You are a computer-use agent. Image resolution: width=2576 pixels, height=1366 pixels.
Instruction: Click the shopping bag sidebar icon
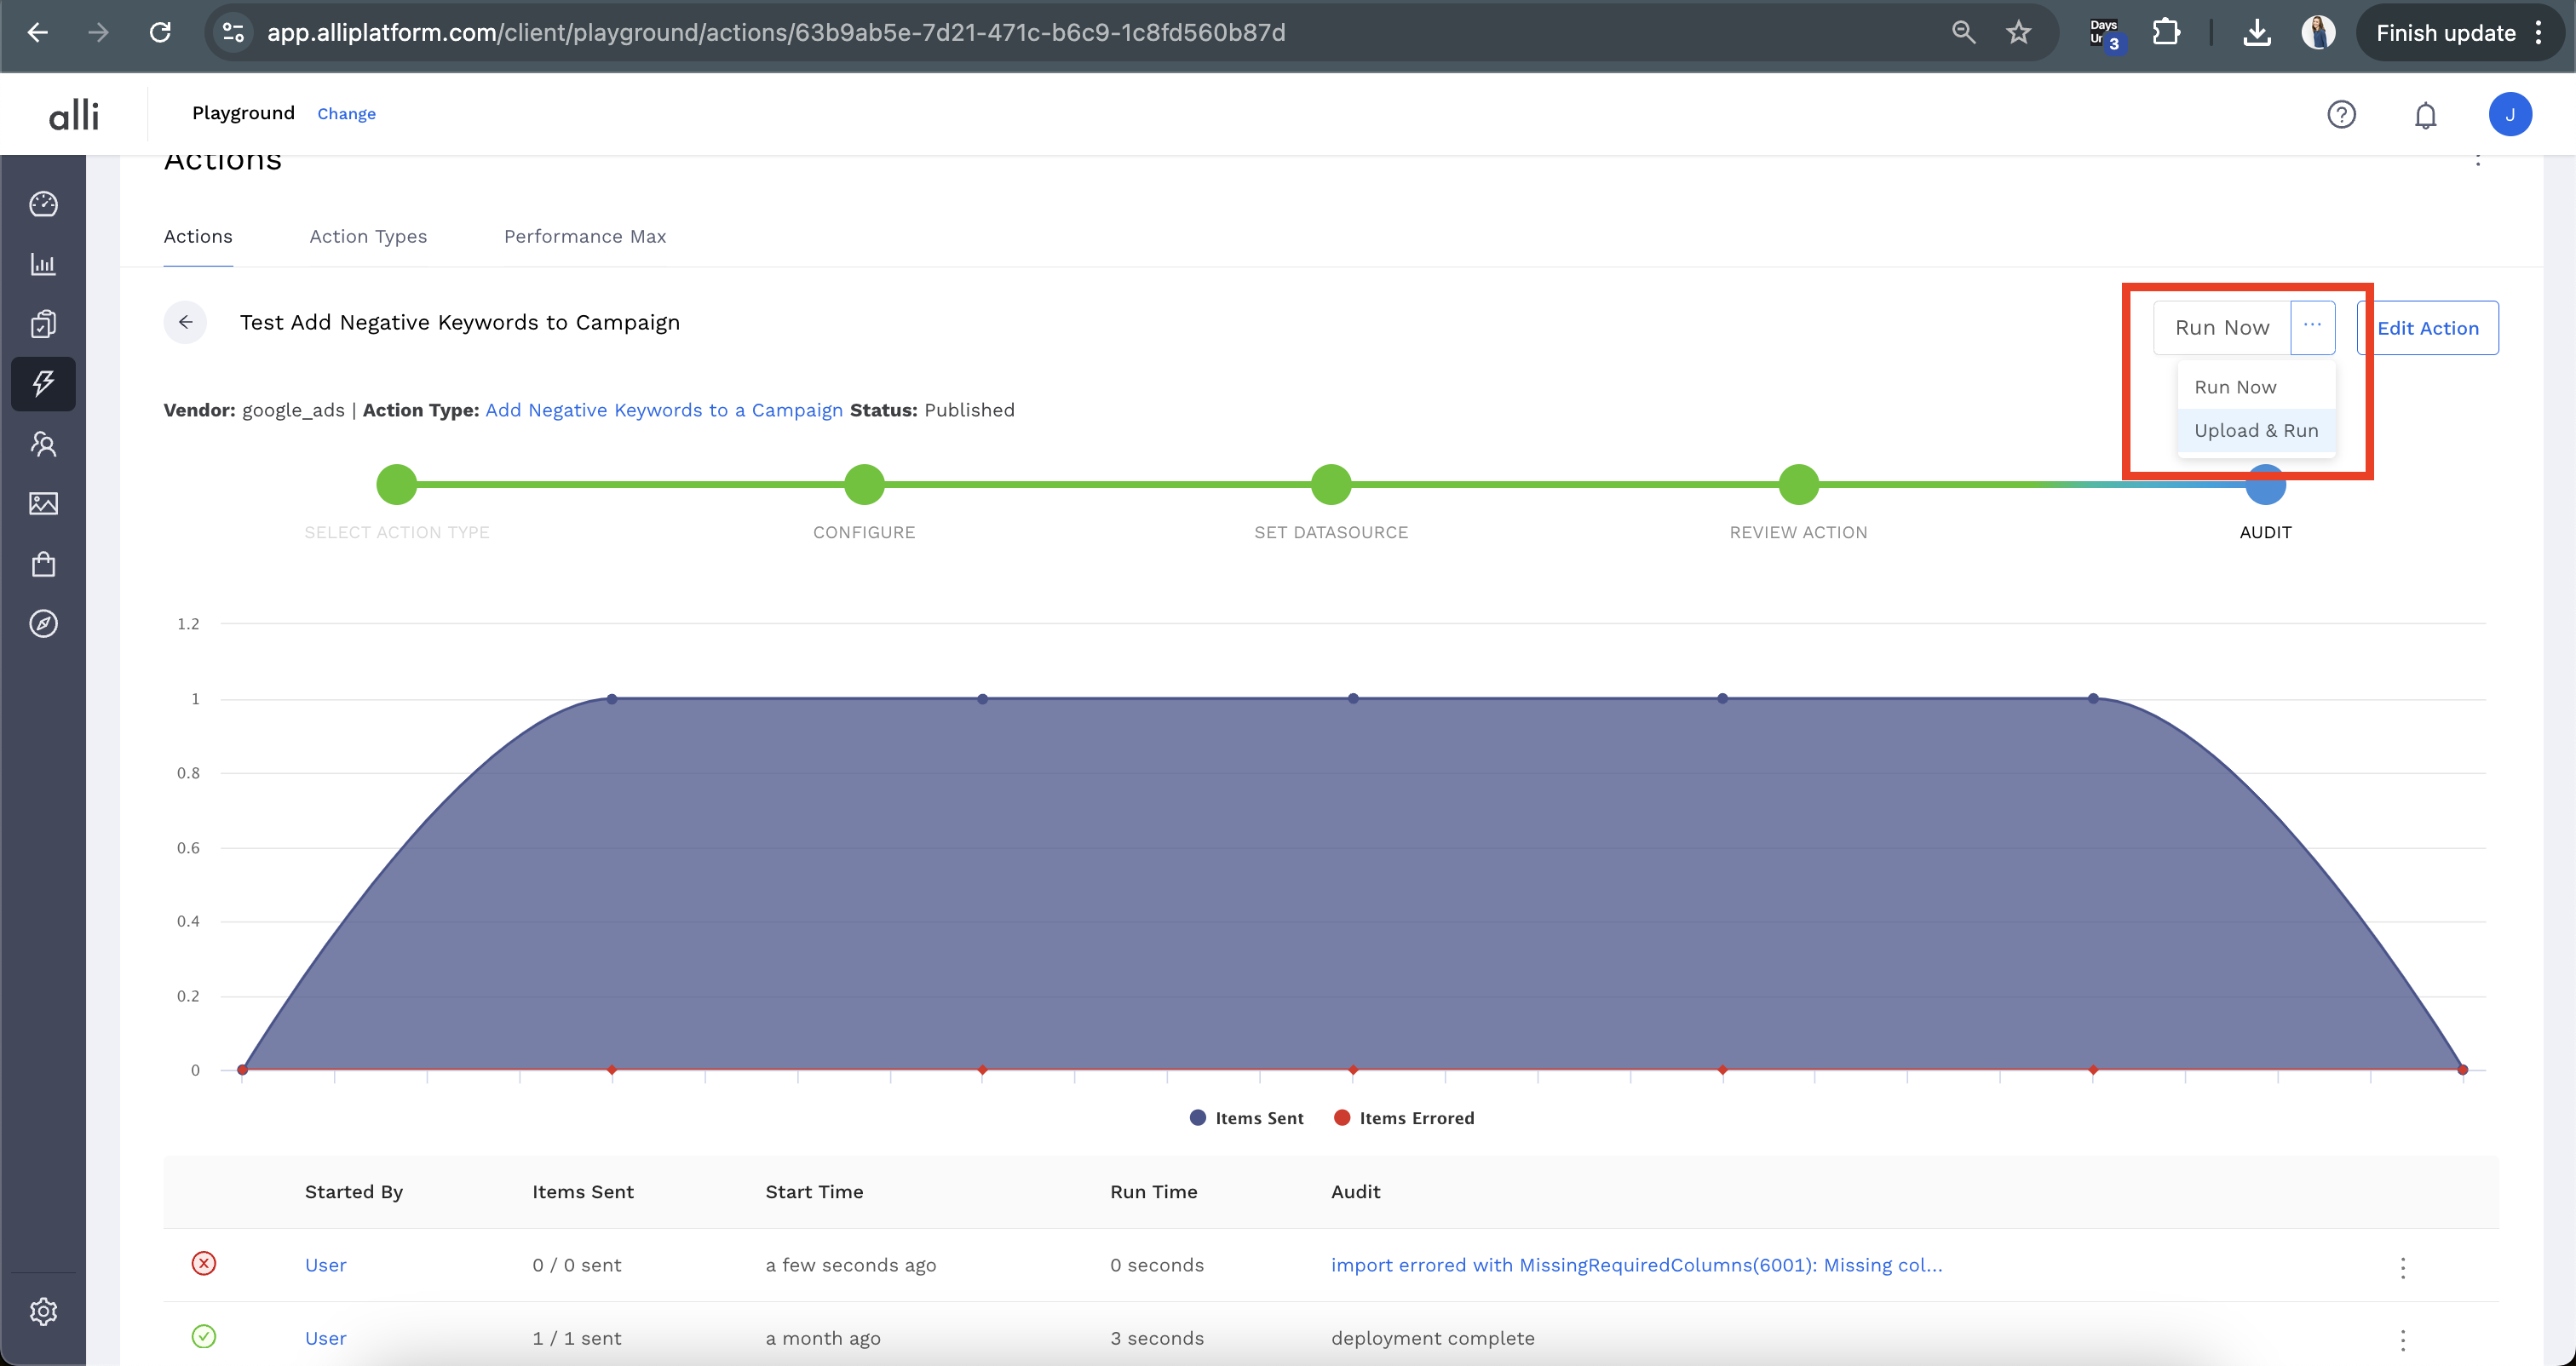[x=43, y=564]
